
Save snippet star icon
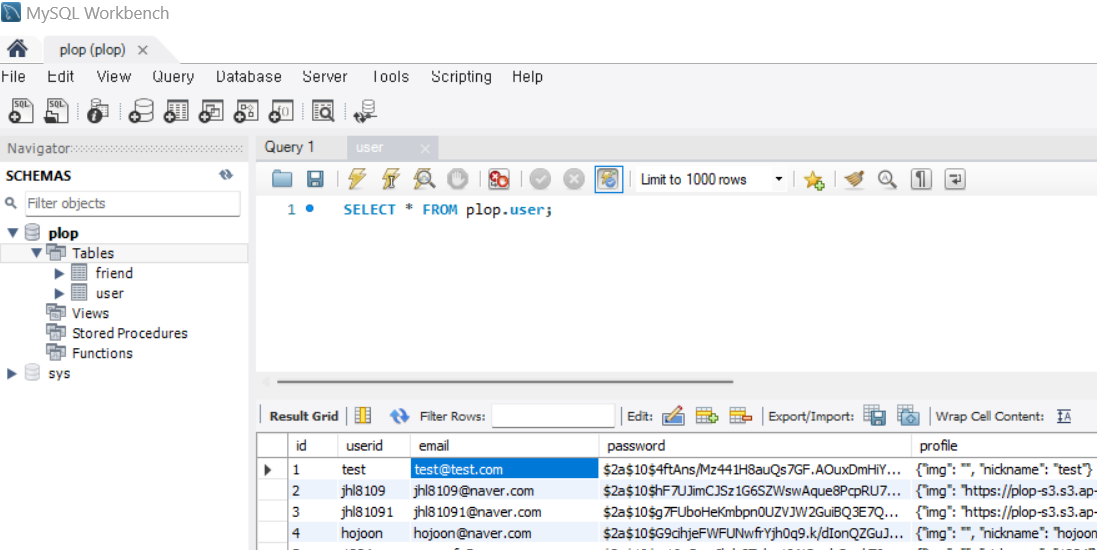814,180
